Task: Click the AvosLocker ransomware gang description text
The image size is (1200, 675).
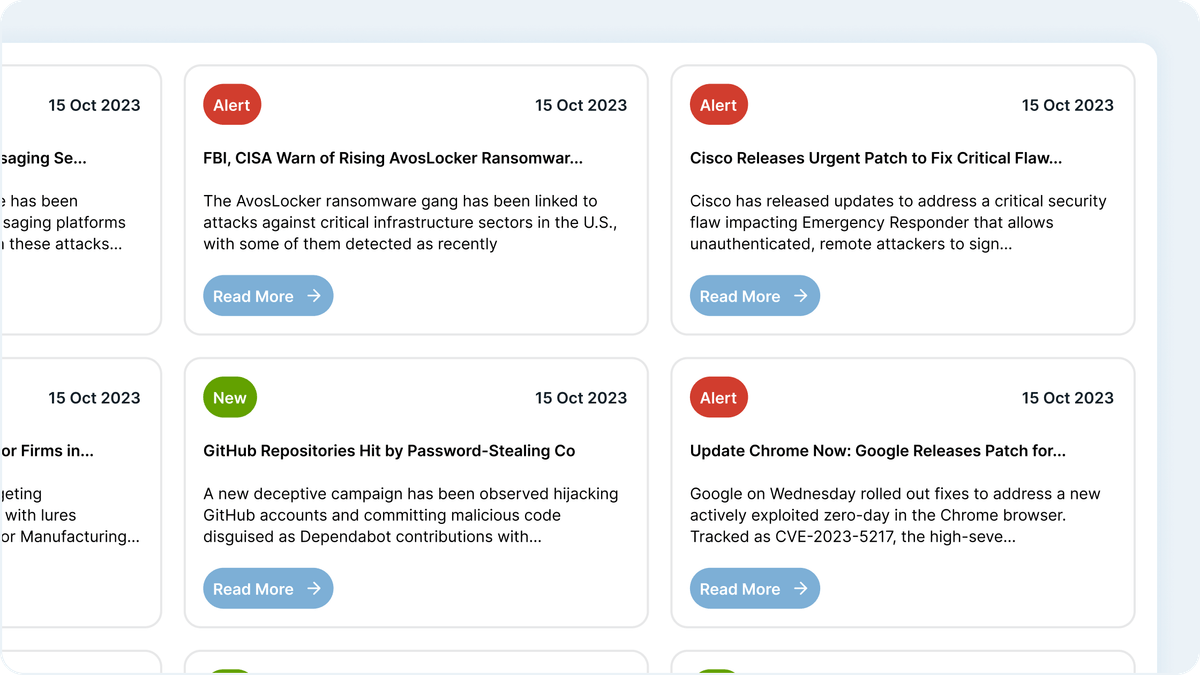Action: 409,222
